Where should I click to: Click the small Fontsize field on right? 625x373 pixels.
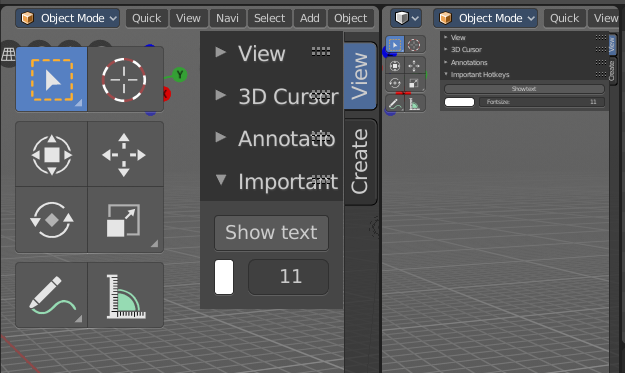(x=542, y=102)
